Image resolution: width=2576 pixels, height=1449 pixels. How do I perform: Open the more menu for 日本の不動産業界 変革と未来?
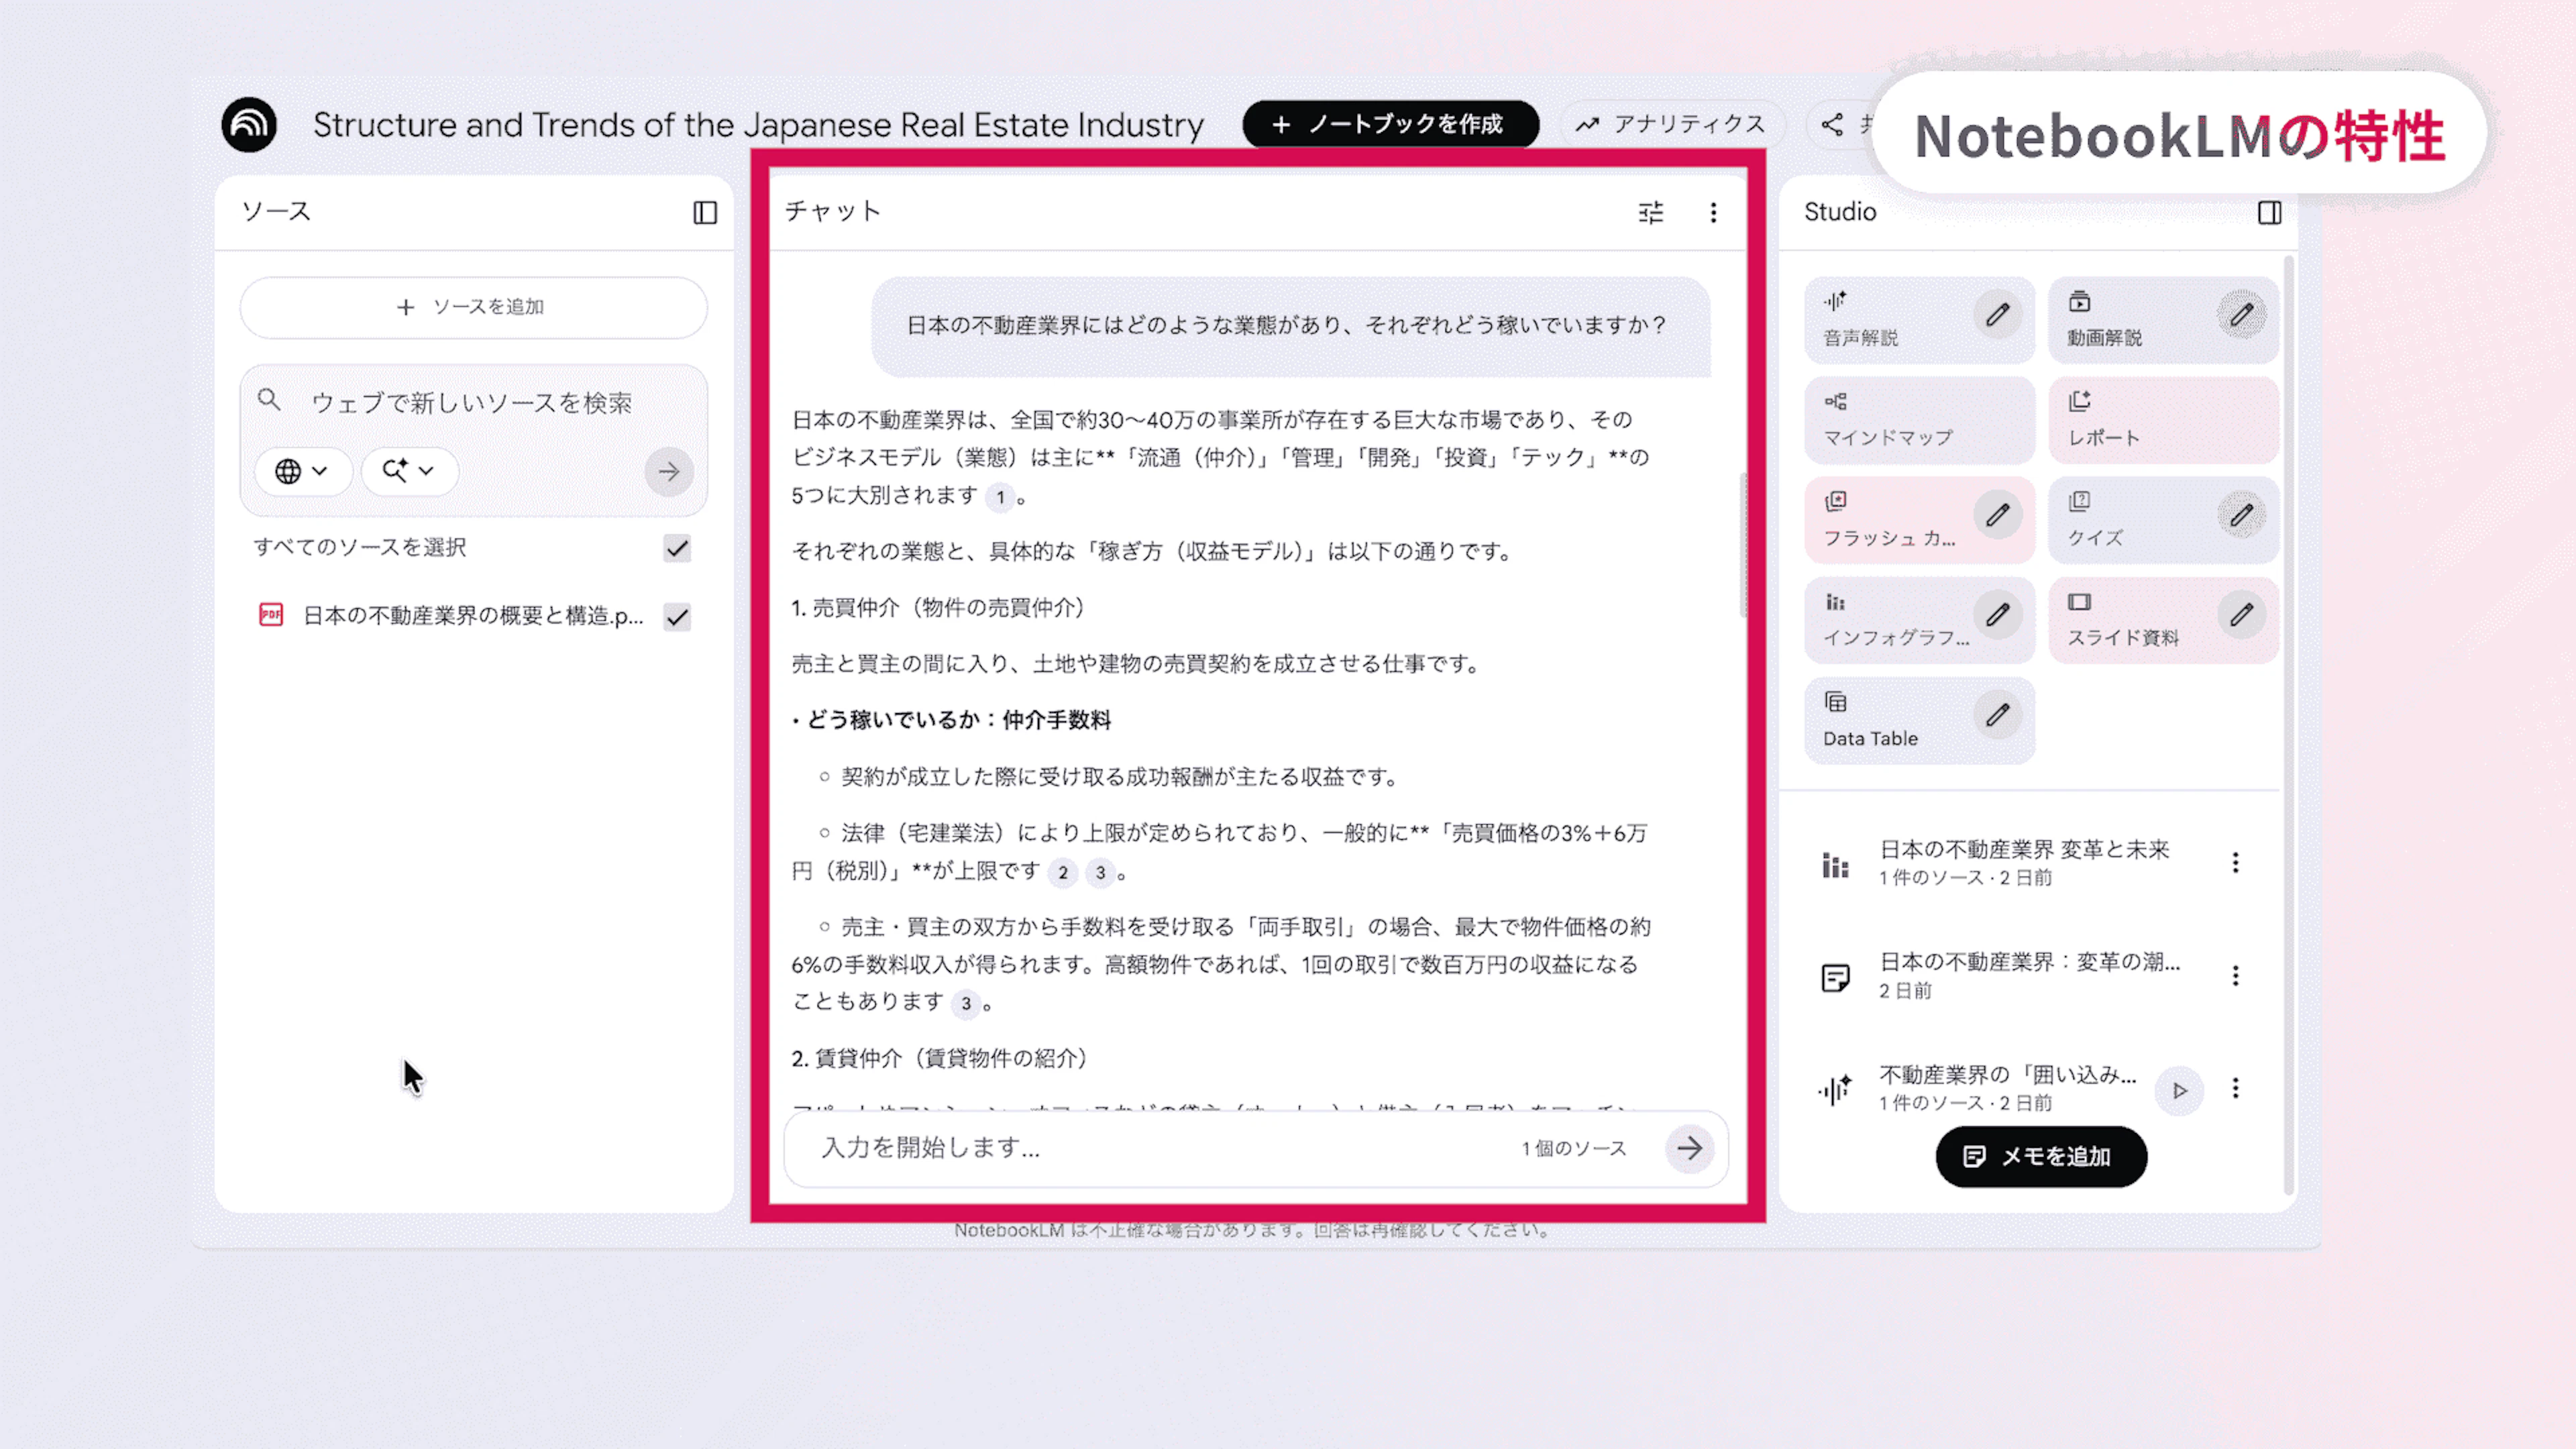[2235, 862]
